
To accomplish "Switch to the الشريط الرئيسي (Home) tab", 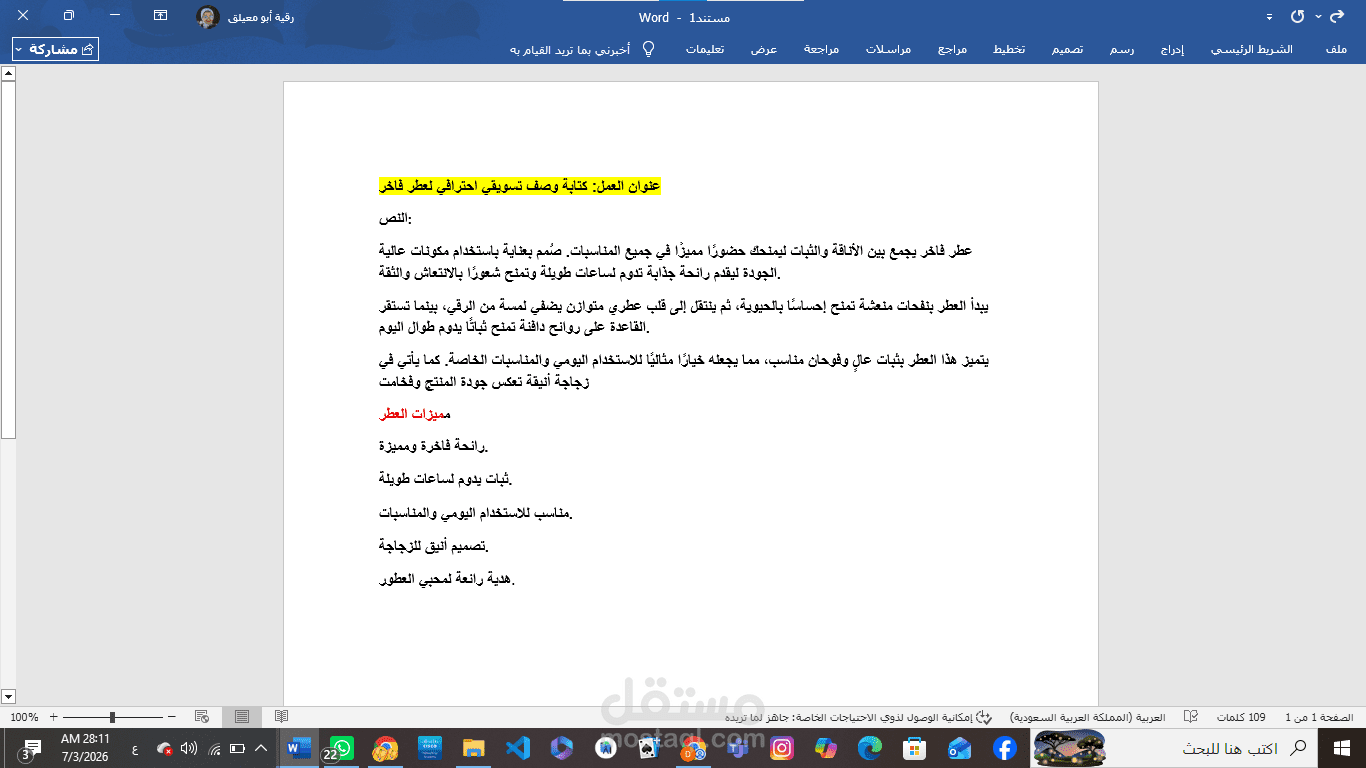I will pos(1252,49).
